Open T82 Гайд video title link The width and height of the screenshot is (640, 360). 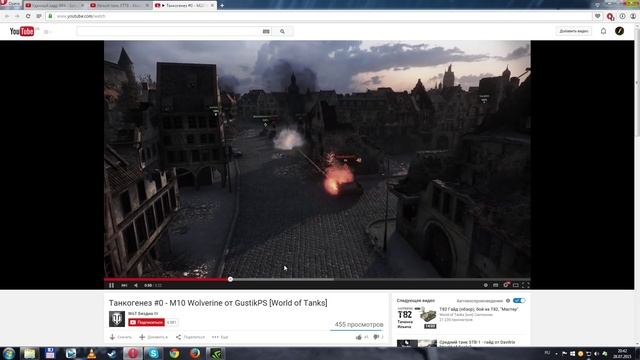478,309
